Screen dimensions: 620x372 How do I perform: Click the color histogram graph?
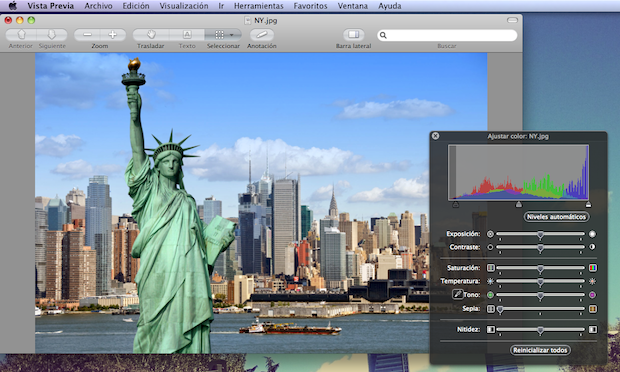pos(519,172)
